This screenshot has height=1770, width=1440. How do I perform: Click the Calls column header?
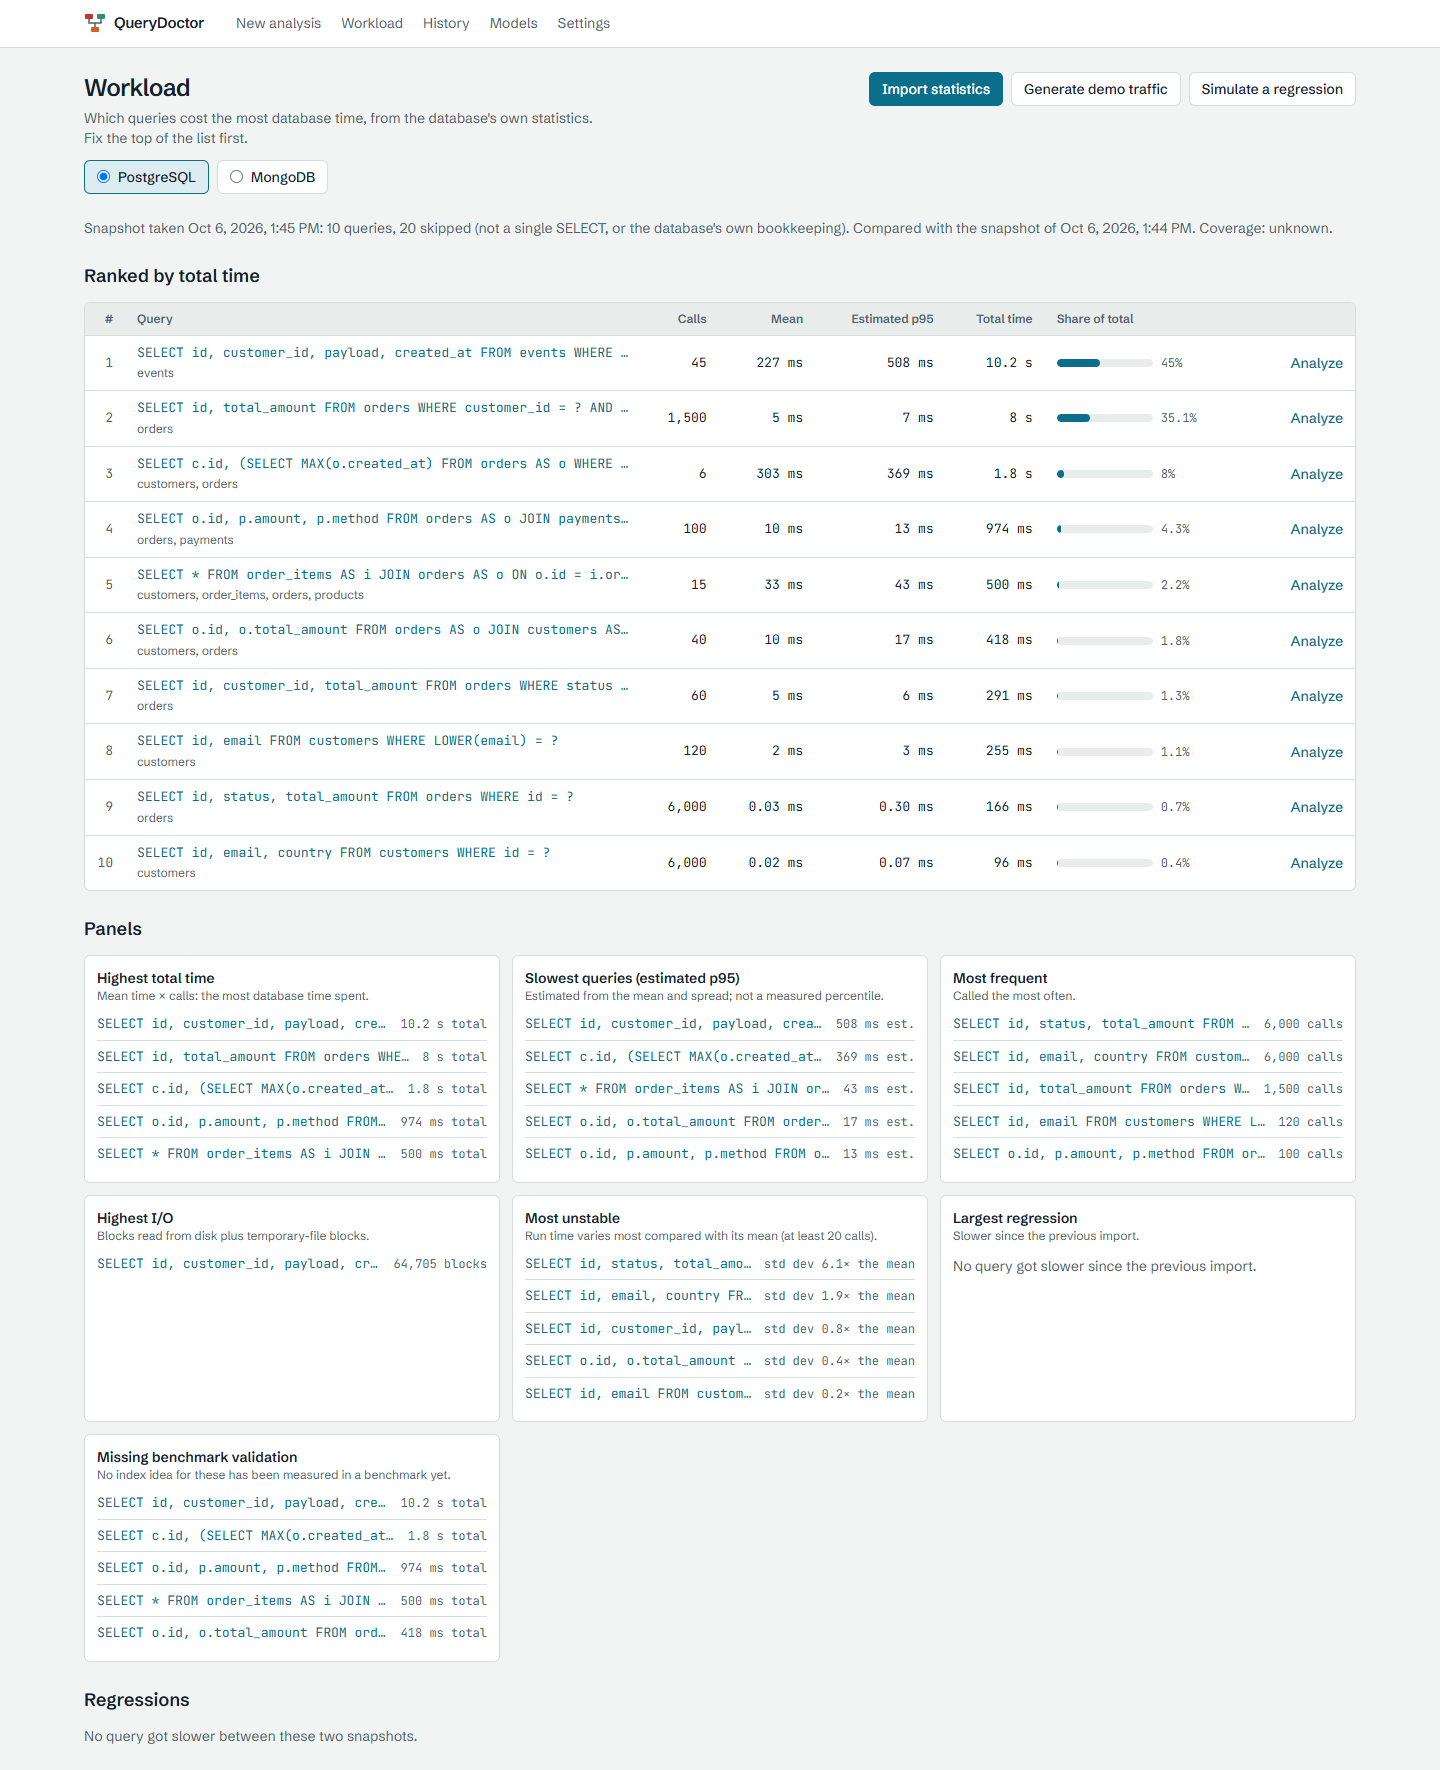[692, 319]
